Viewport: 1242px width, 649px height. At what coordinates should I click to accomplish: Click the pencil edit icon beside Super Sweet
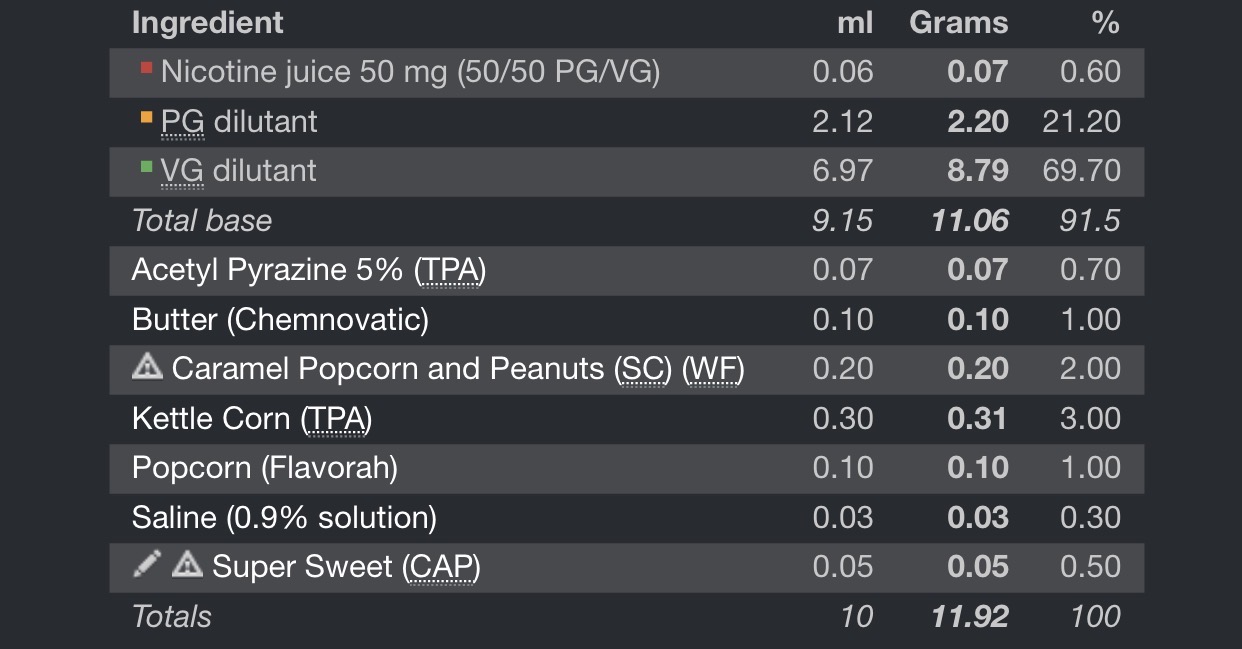[146, 566]
